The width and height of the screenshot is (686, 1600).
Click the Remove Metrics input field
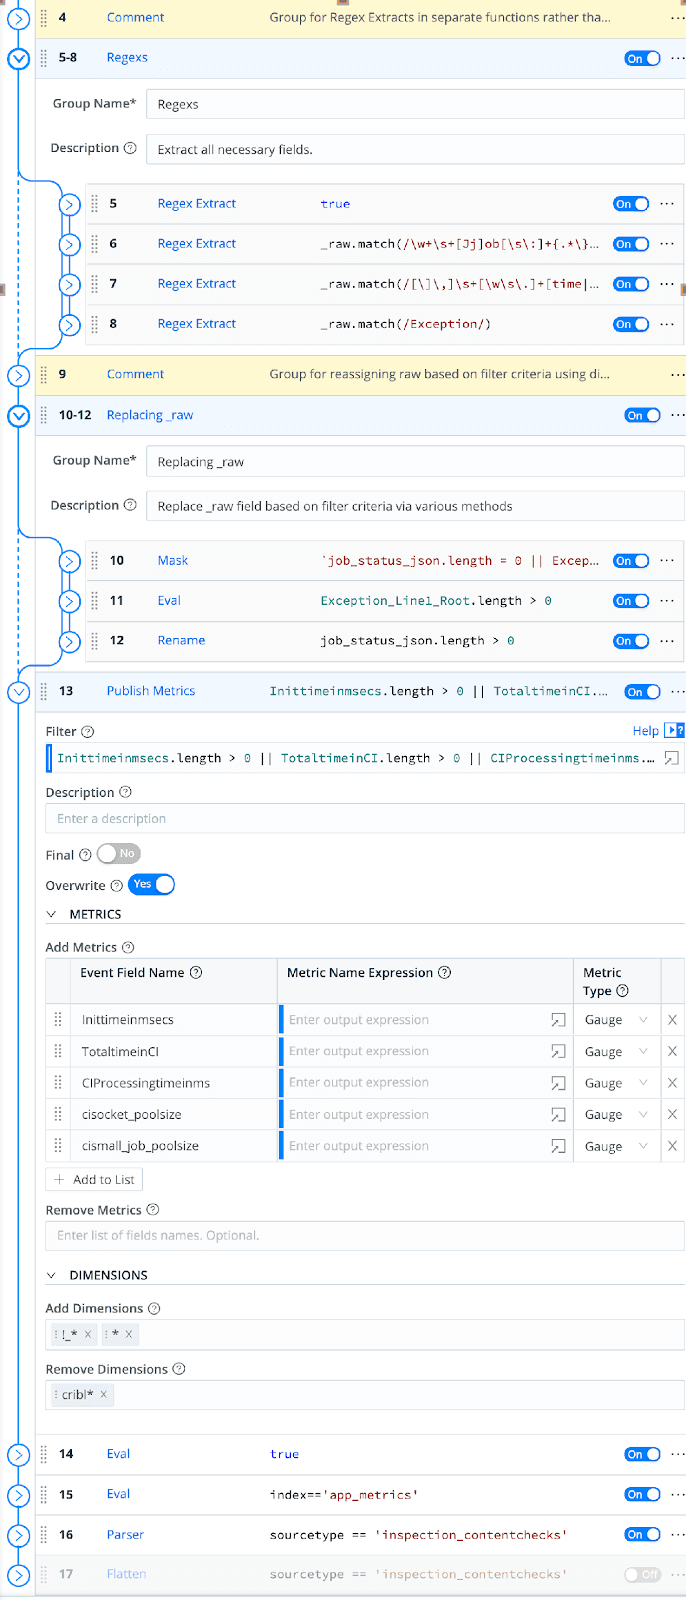(x=364, y=1236)
